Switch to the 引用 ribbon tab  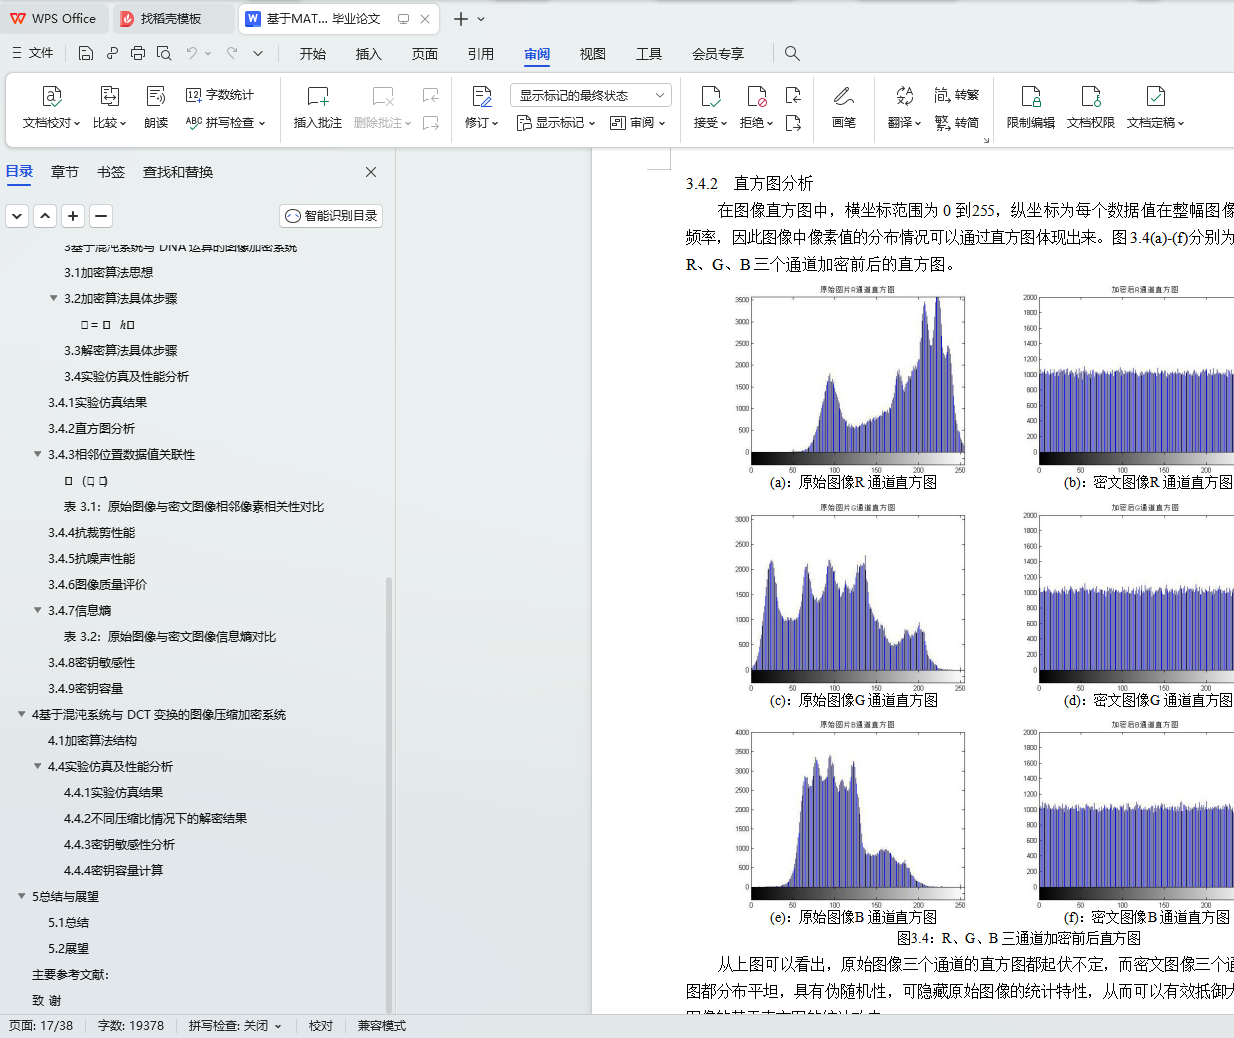(481, 54)
